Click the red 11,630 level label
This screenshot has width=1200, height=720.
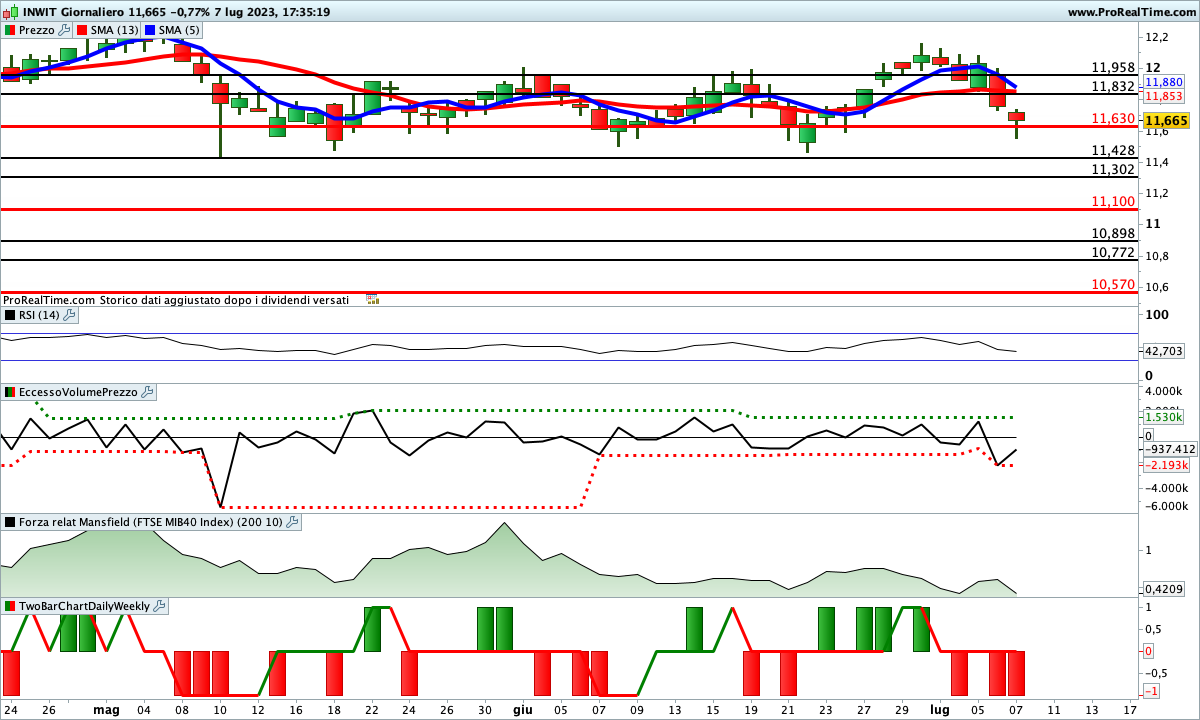coord(1113,118)
